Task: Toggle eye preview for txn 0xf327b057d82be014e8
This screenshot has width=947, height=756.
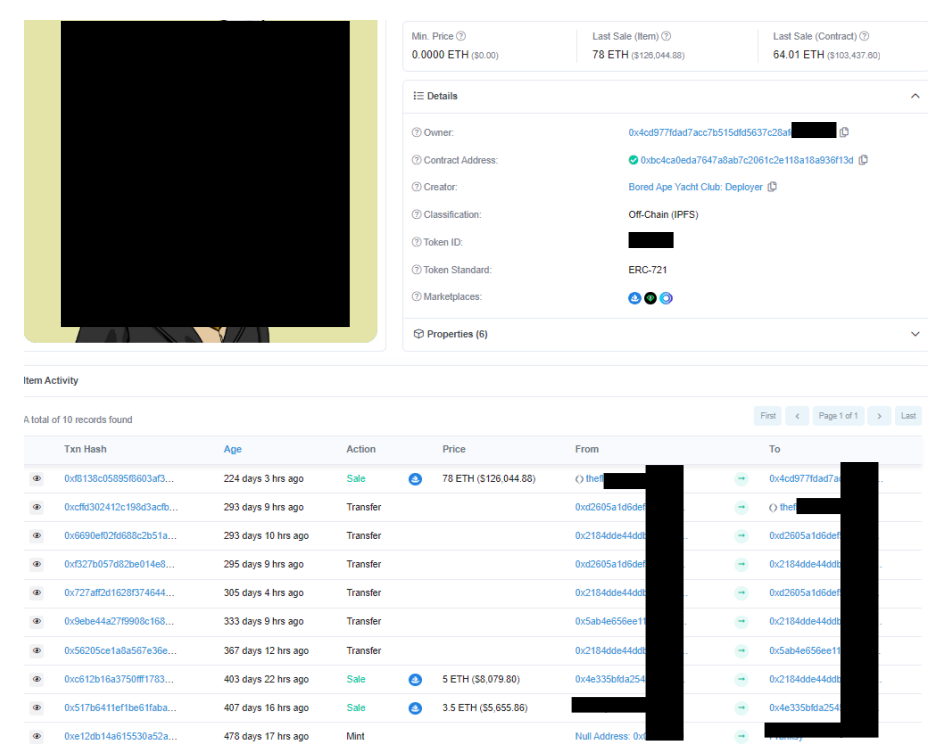Action: point(37,564)
